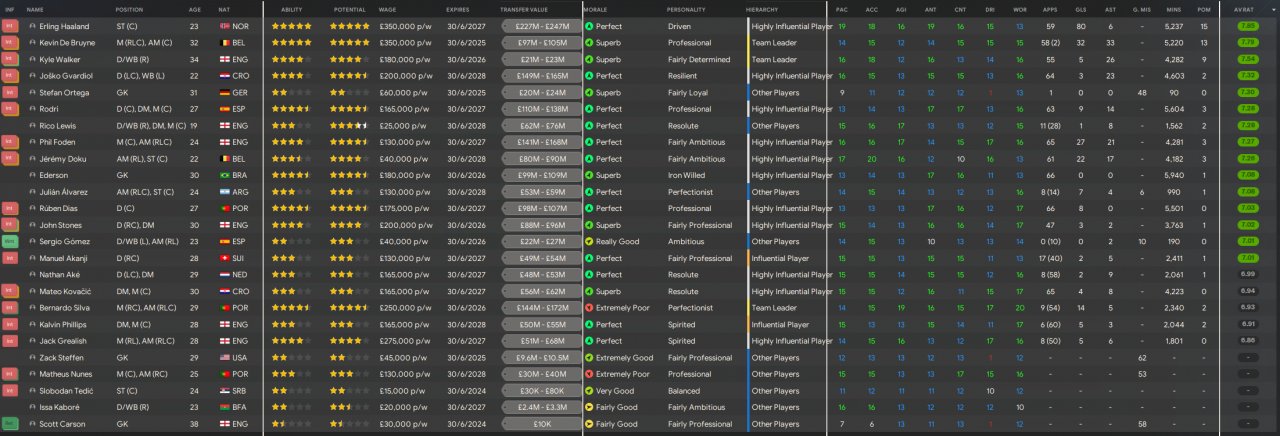
Task: Open Jack Grealish's player profile
Action: coord(61,341)
